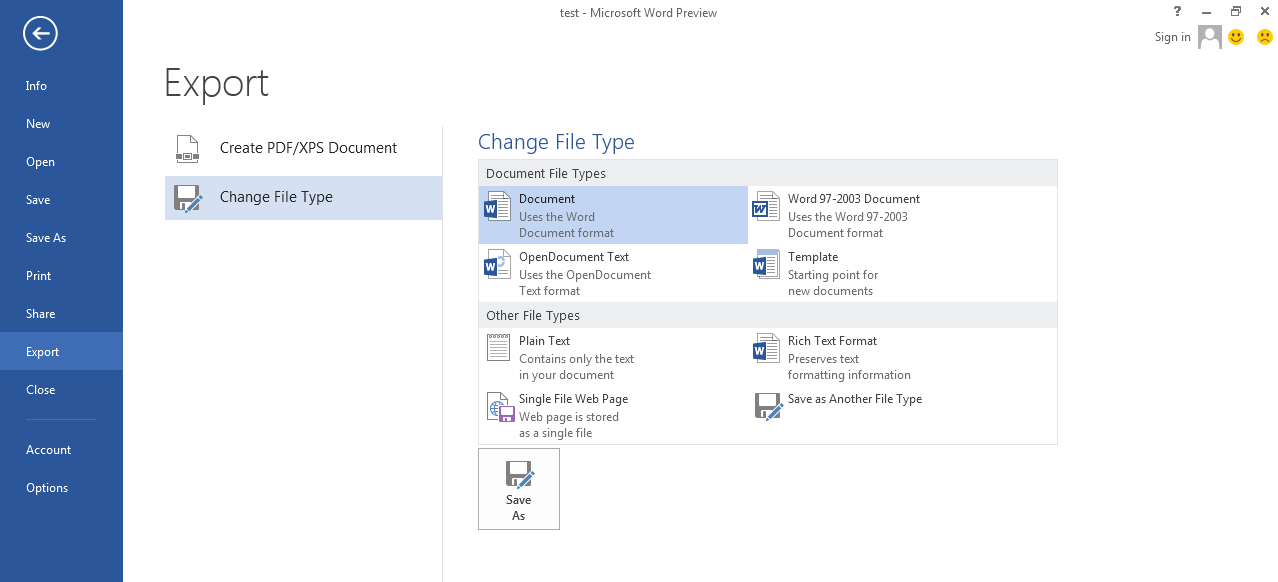Pick the Plain Text notepad icon
Viewport: 1278px width, 582px height.
pyautogui.click(x=498, y=348)
